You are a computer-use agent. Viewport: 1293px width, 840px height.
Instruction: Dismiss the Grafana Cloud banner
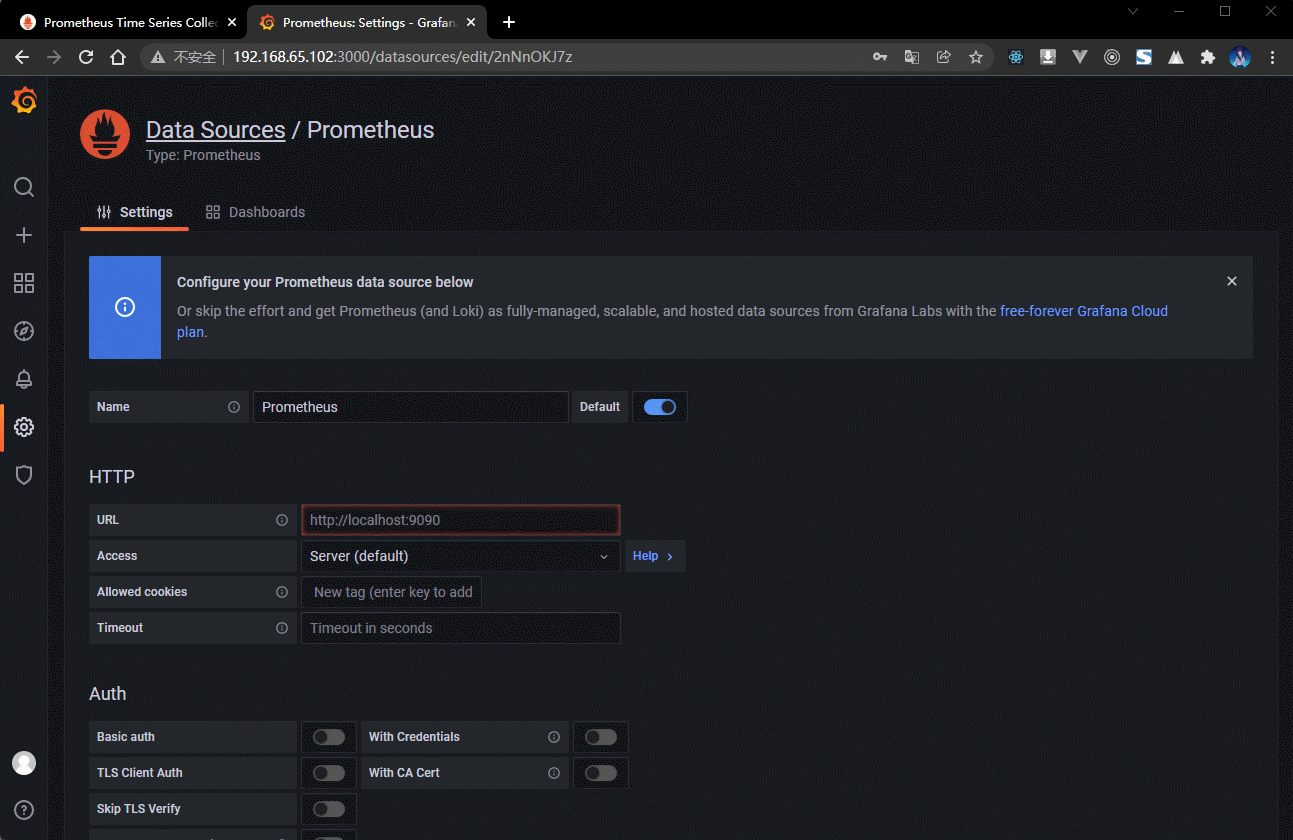point(1232,281)
